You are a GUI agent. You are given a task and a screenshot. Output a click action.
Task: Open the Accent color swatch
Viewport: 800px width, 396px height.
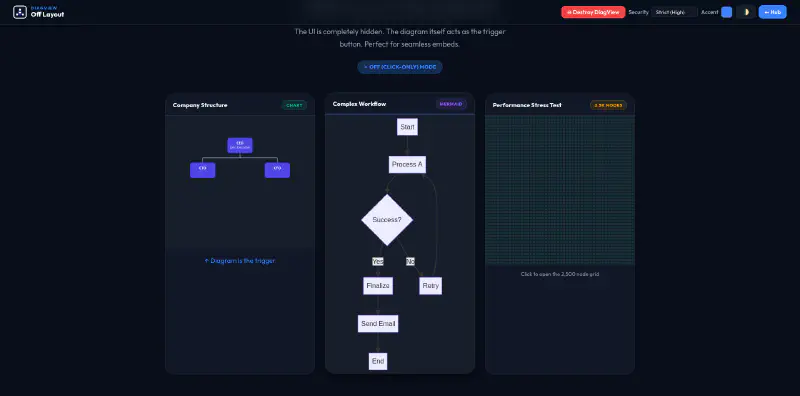click(x=727, y=12)
